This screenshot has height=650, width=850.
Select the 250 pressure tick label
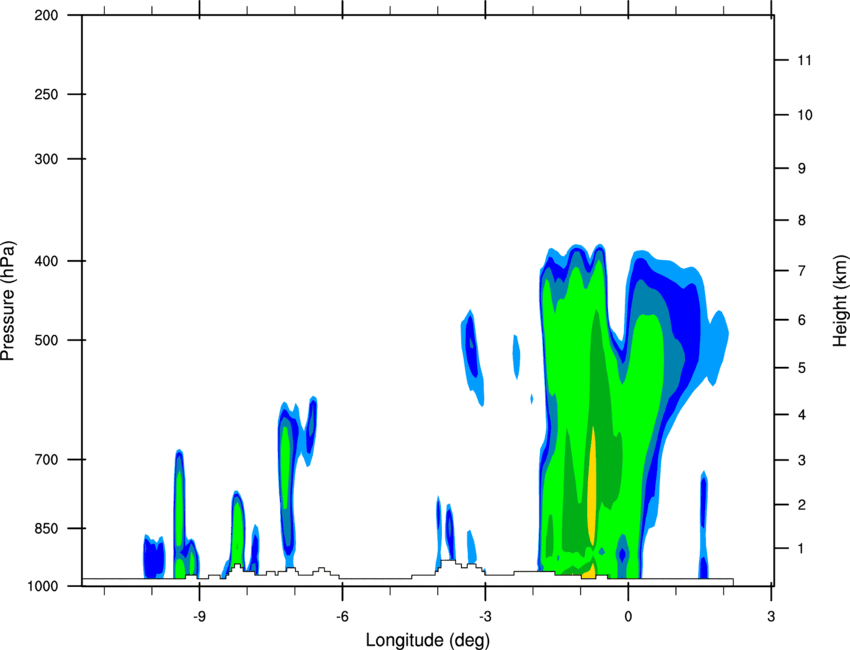46,94
